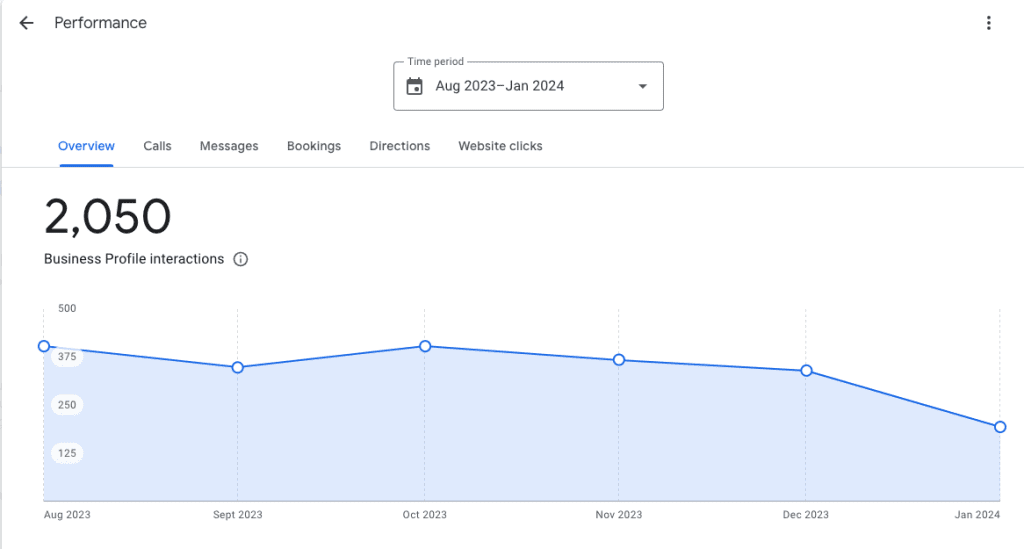The width and height of the screenshot is (1024, 549).
Task: Click the Business Profile interactions label
Action: pos(134,259)
